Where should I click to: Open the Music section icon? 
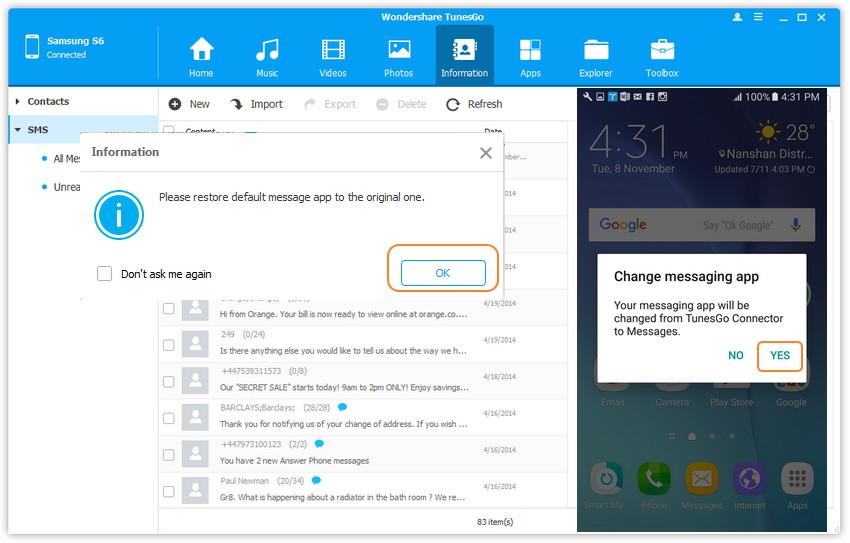267,50
